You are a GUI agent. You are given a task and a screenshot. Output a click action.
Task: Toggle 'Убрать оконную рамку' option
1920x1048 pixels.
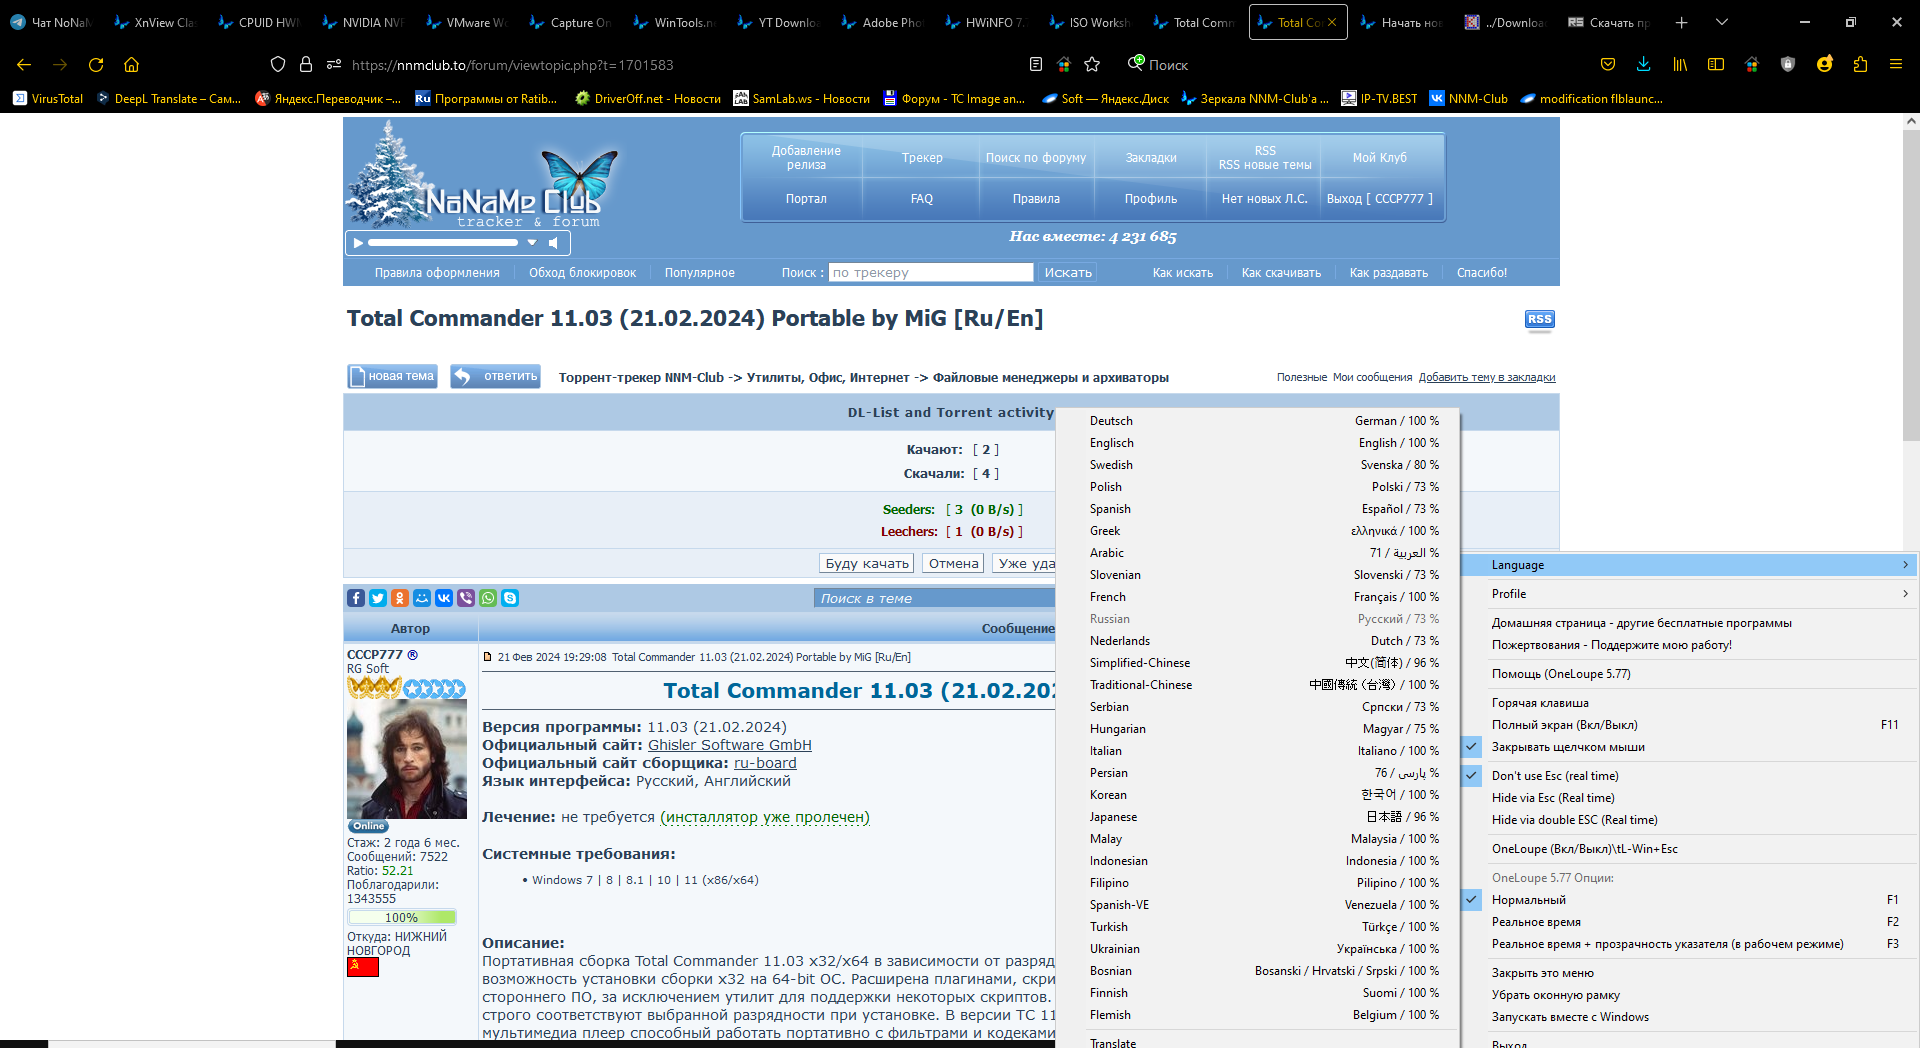pos(1690,995)
